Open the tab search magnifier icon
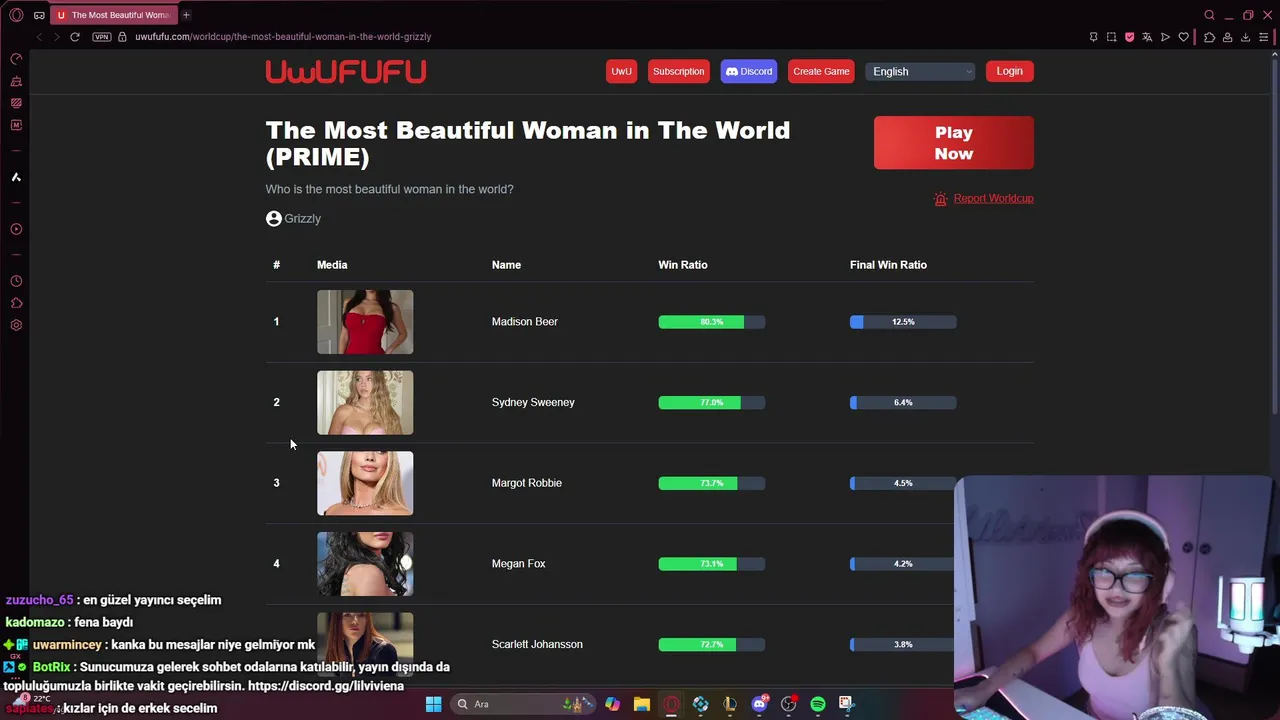This screenshot has width=1280, height=720. tap(1209, 15)
